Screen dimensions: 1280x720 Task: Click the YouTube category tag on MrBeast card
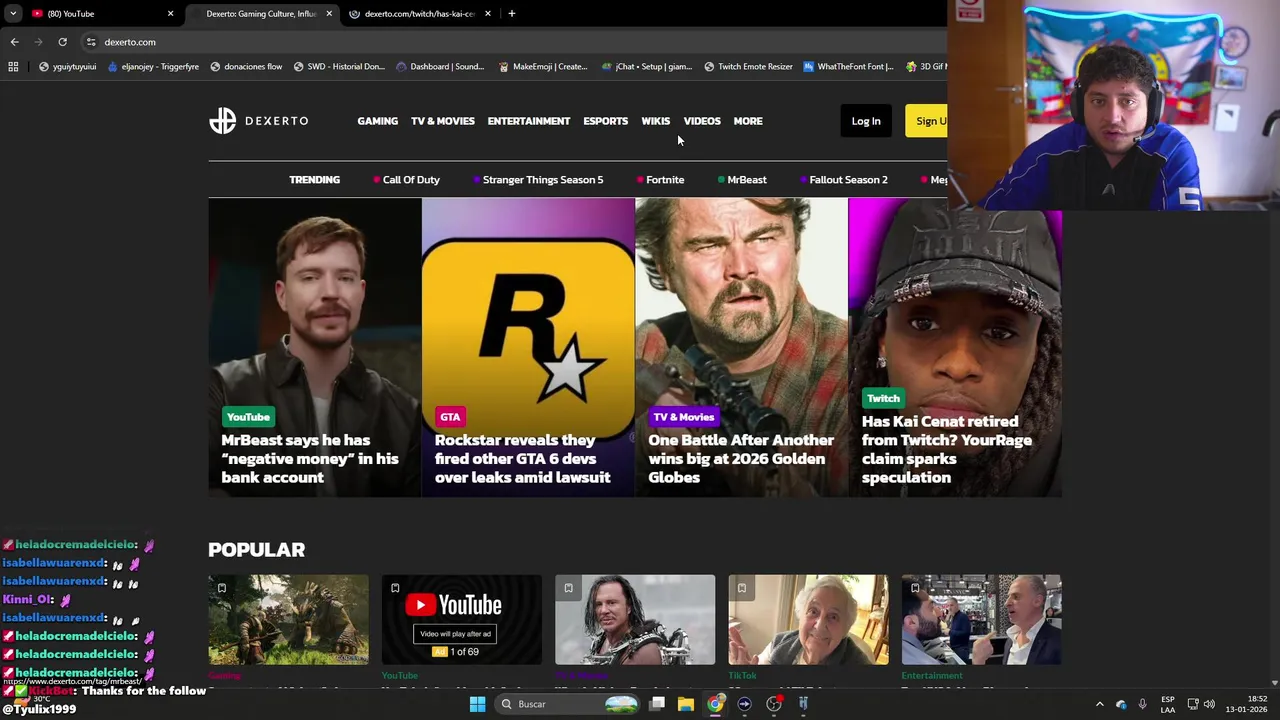pos(248,417)
